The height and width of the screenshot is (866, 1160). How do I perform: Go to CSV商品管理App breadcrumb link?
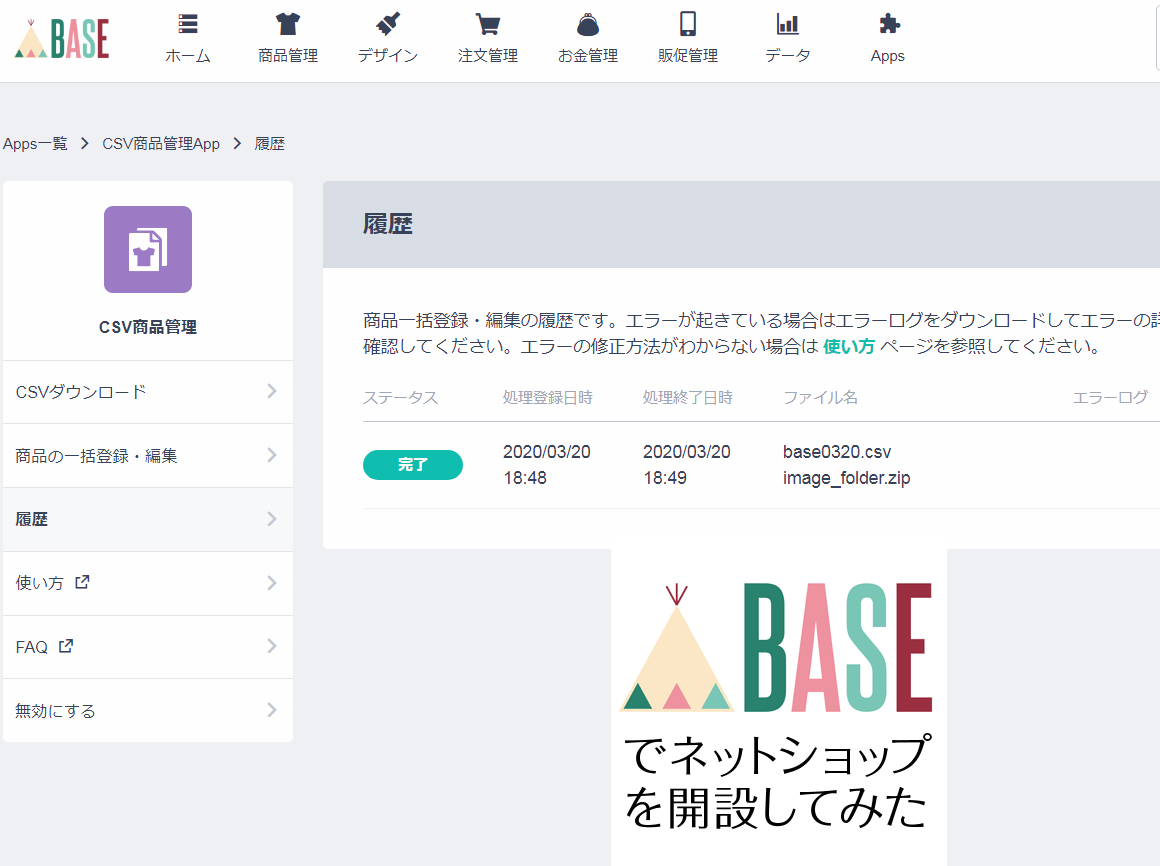pos(161,144)
